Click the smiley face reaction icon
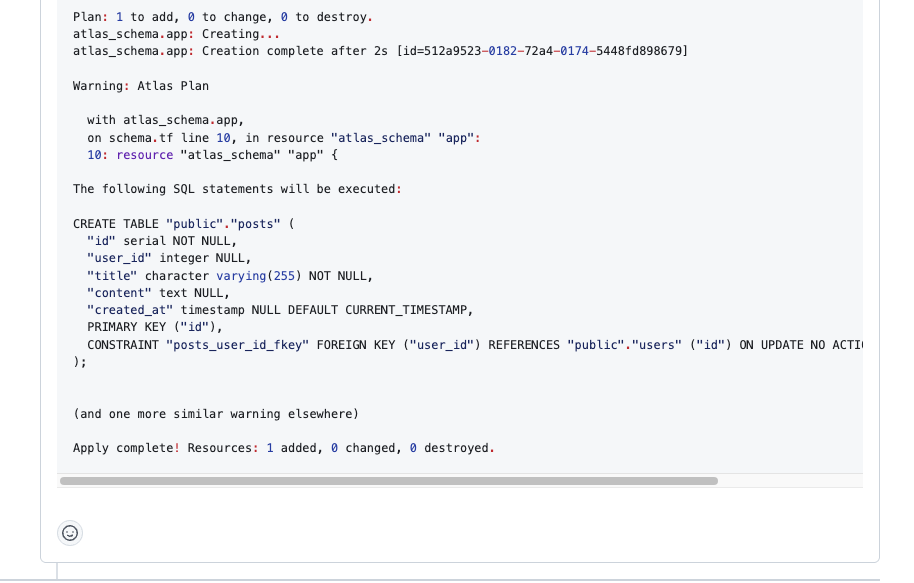This screenshot has height=583, width=914. (x=70, y=533)
